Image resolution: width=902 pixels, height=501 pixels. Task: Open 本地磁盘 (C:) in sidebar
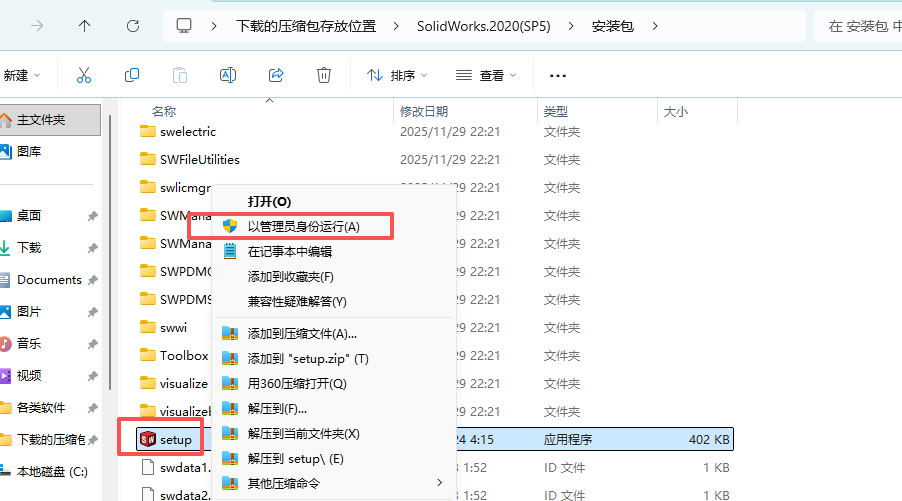(52, 472)
